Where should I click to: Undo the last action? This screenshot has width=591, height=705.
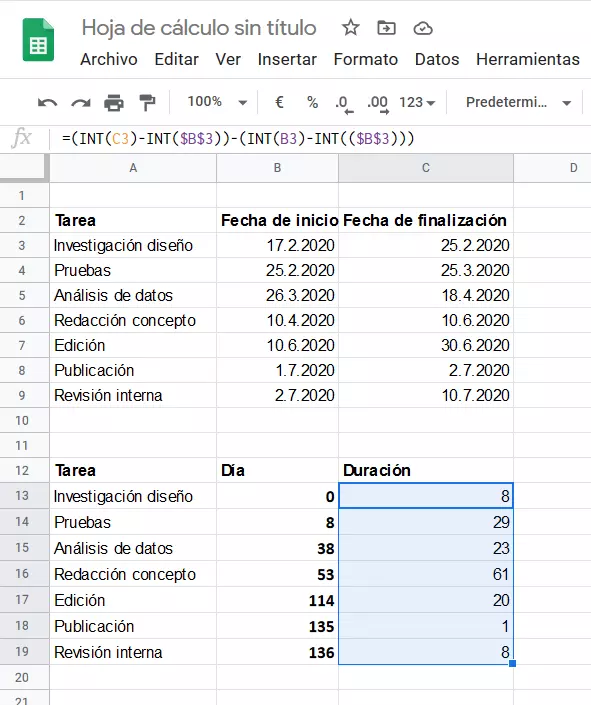[47, 103]
